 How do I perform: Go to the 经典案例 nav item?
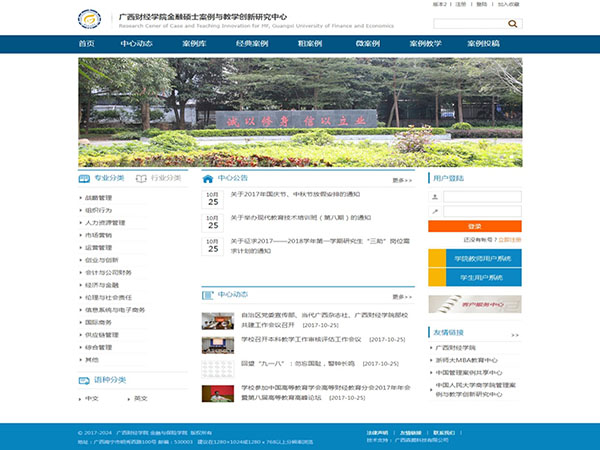coord(252,44)
